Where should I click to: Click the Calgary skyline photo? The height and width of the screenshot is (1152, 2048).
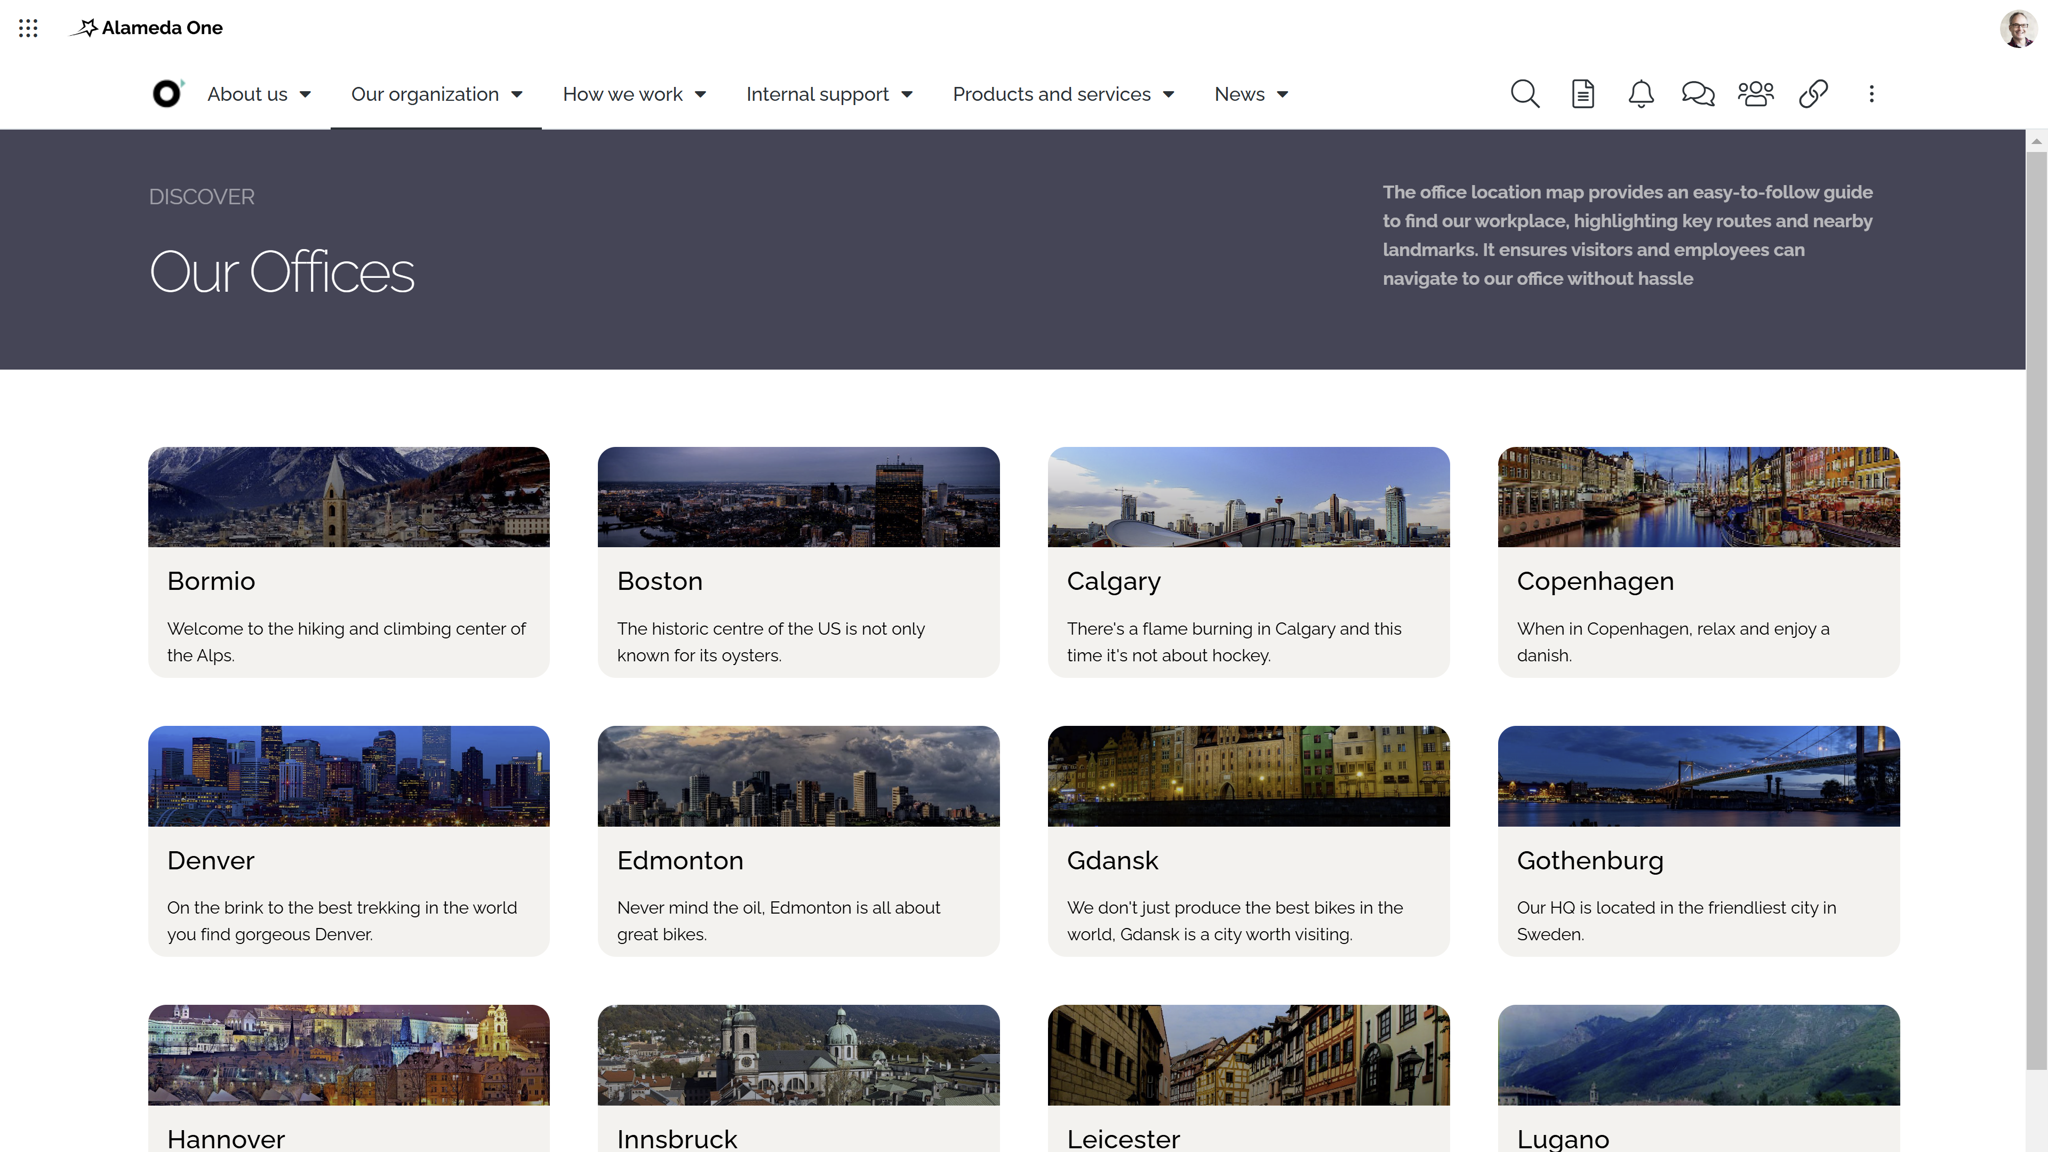[x=1249, y=497]
